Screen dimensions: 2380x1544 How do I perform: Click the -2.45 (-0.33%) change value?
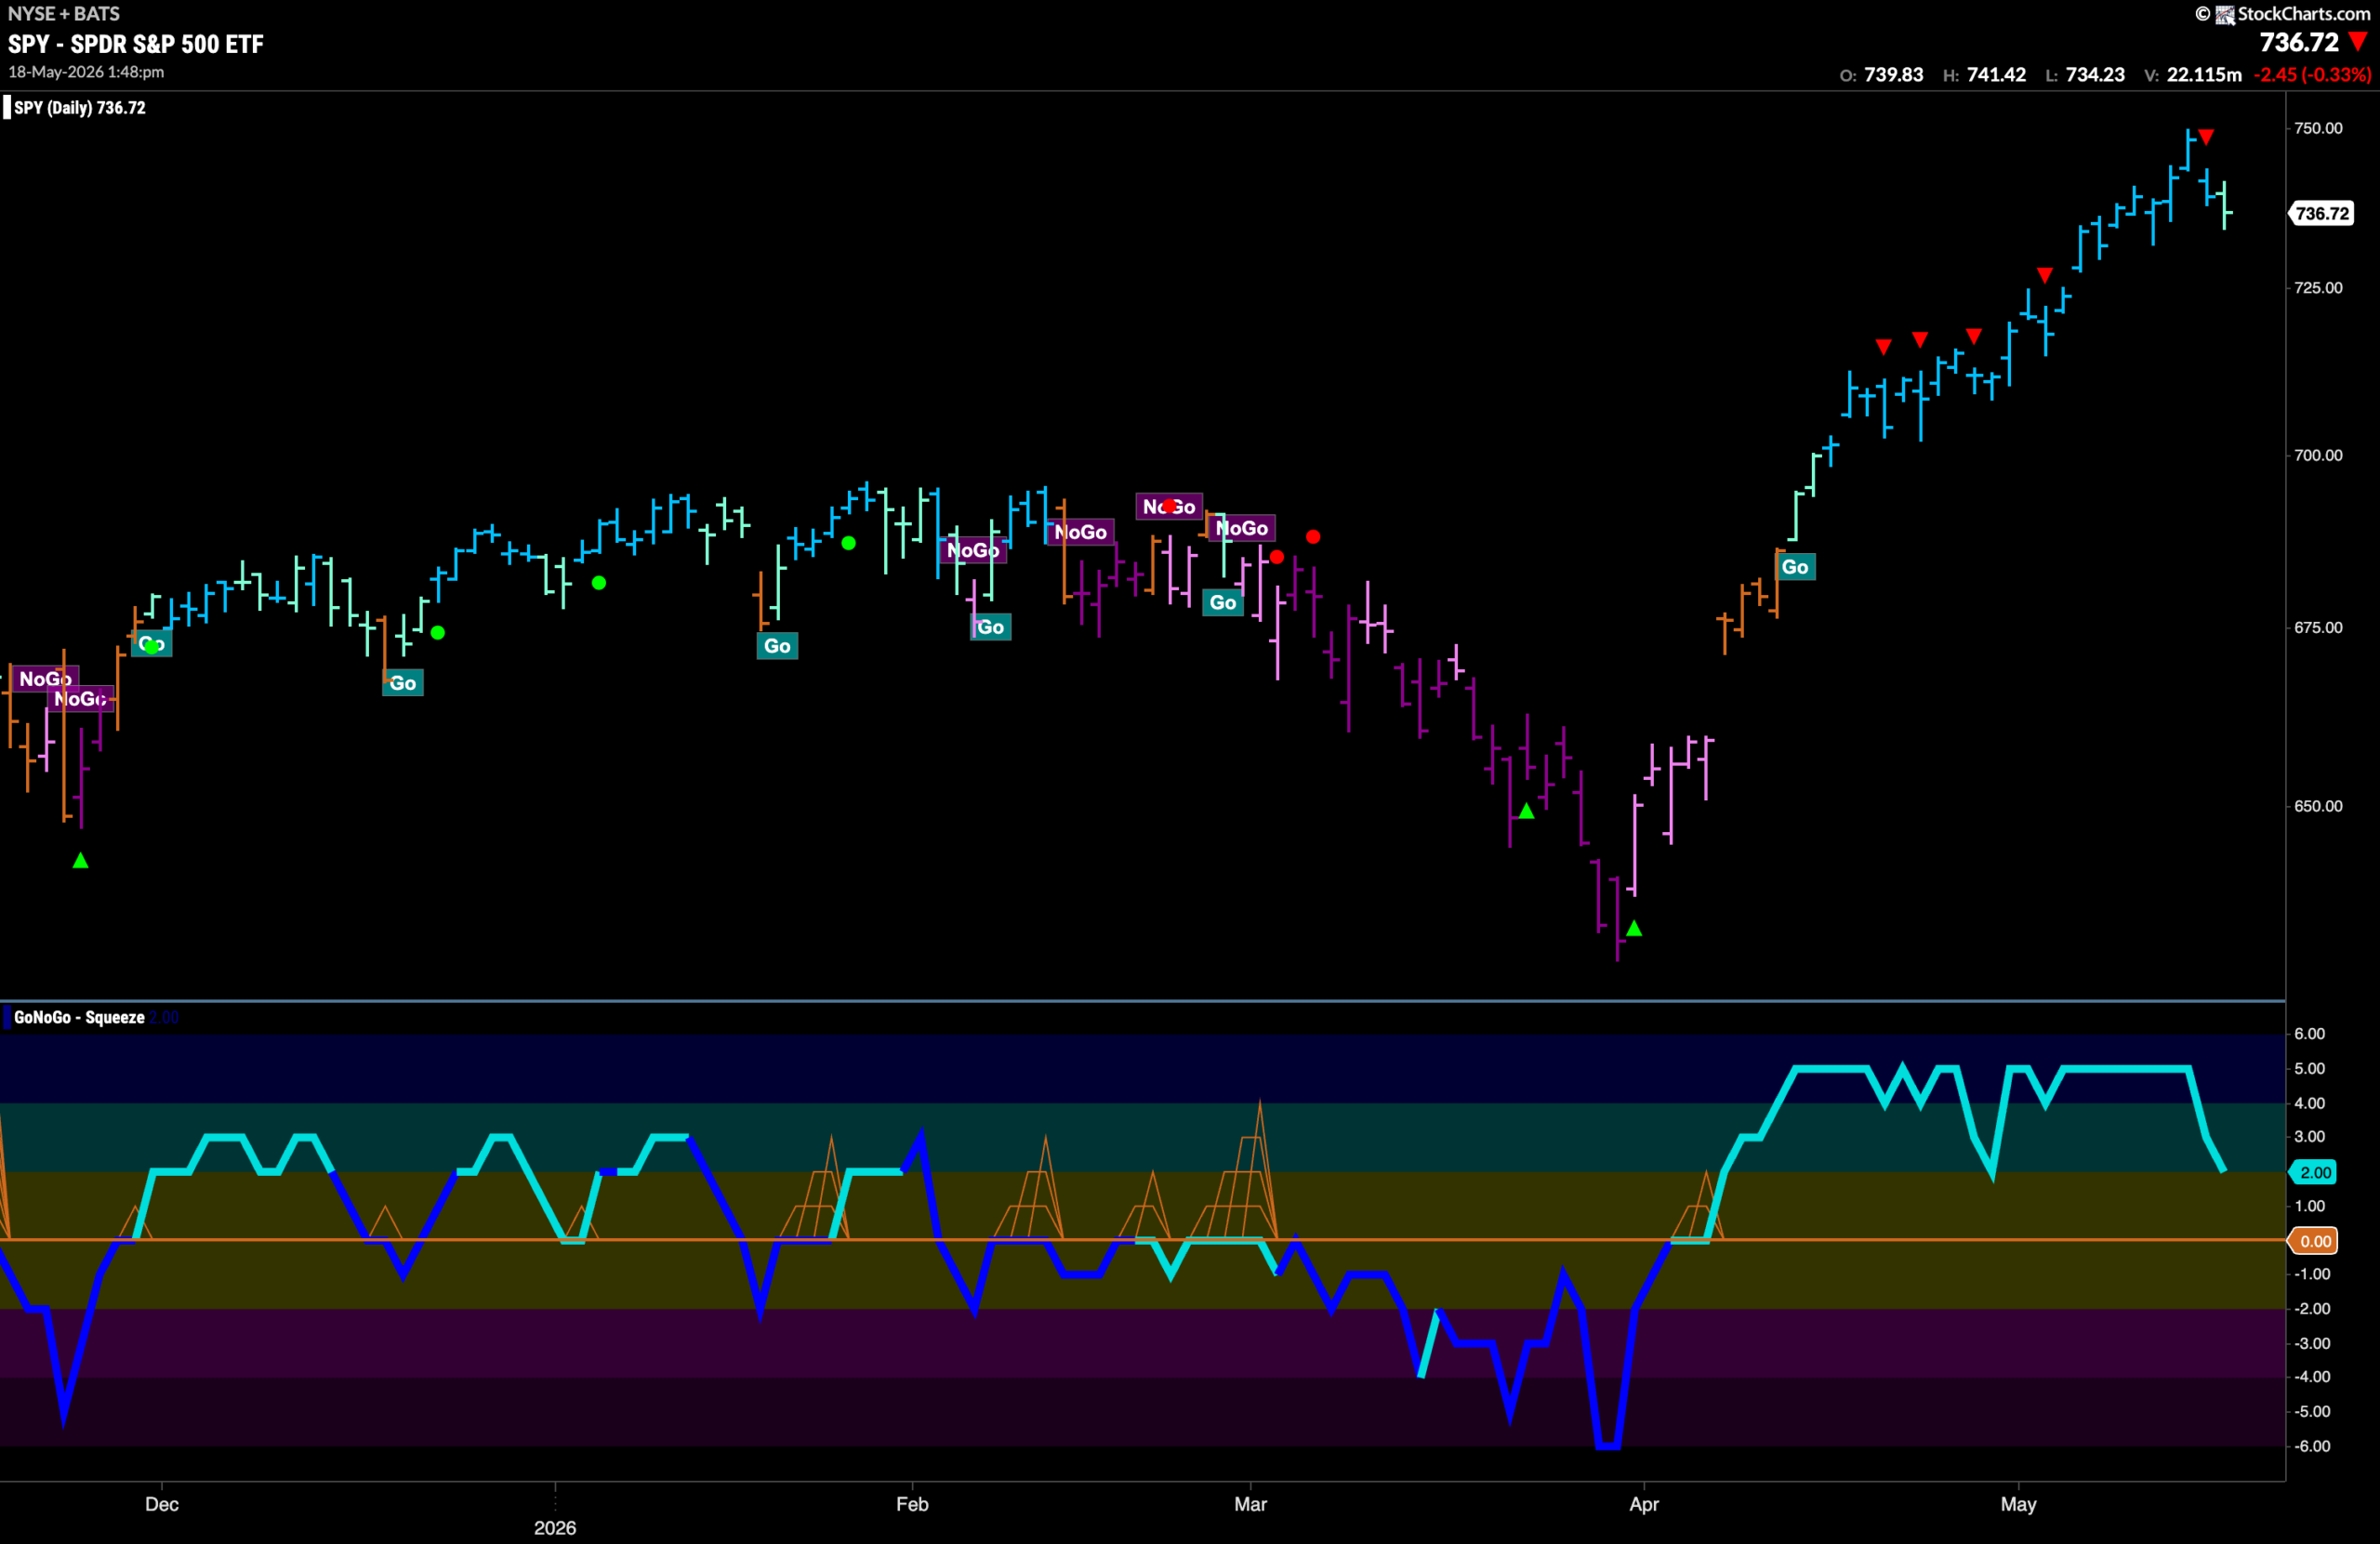click(x=2312, y=75)
